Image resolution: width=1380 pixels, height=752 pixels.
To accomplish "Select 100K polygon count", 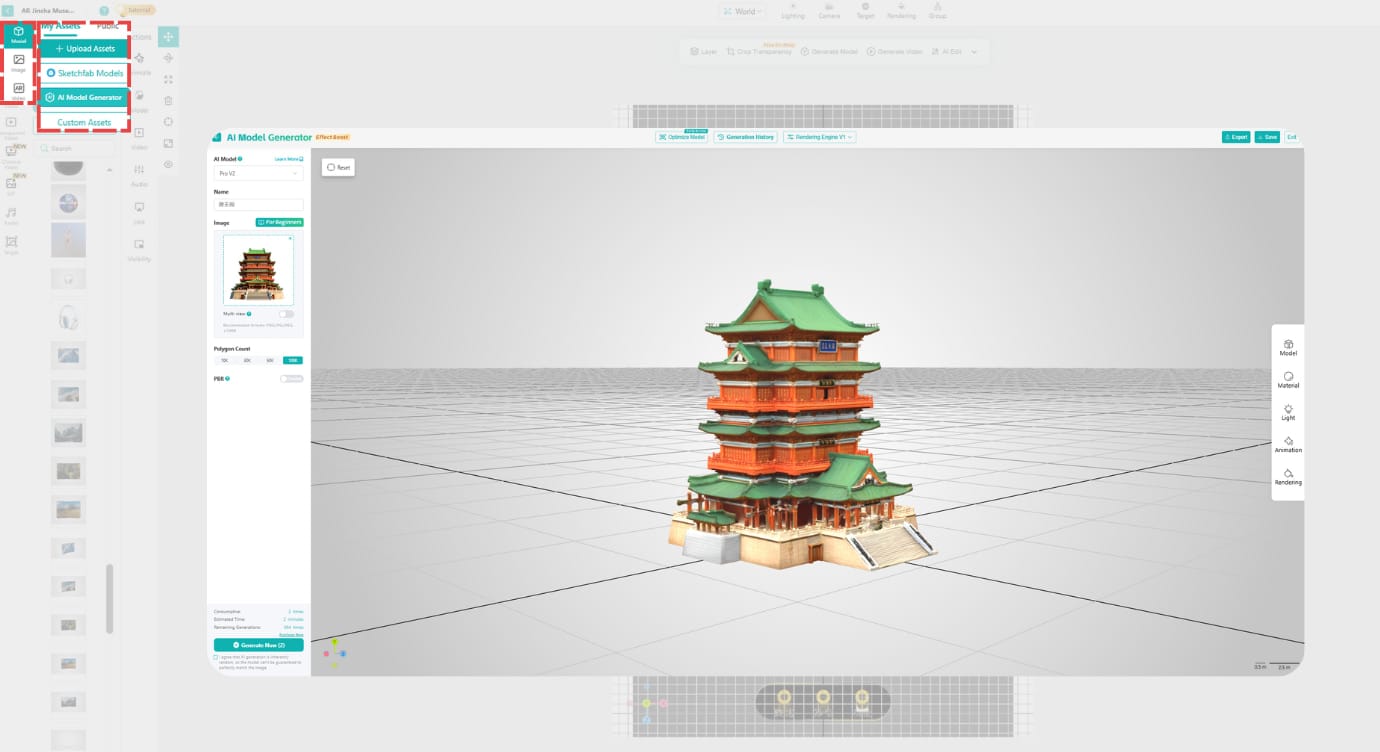I will [x=292, y=360].
